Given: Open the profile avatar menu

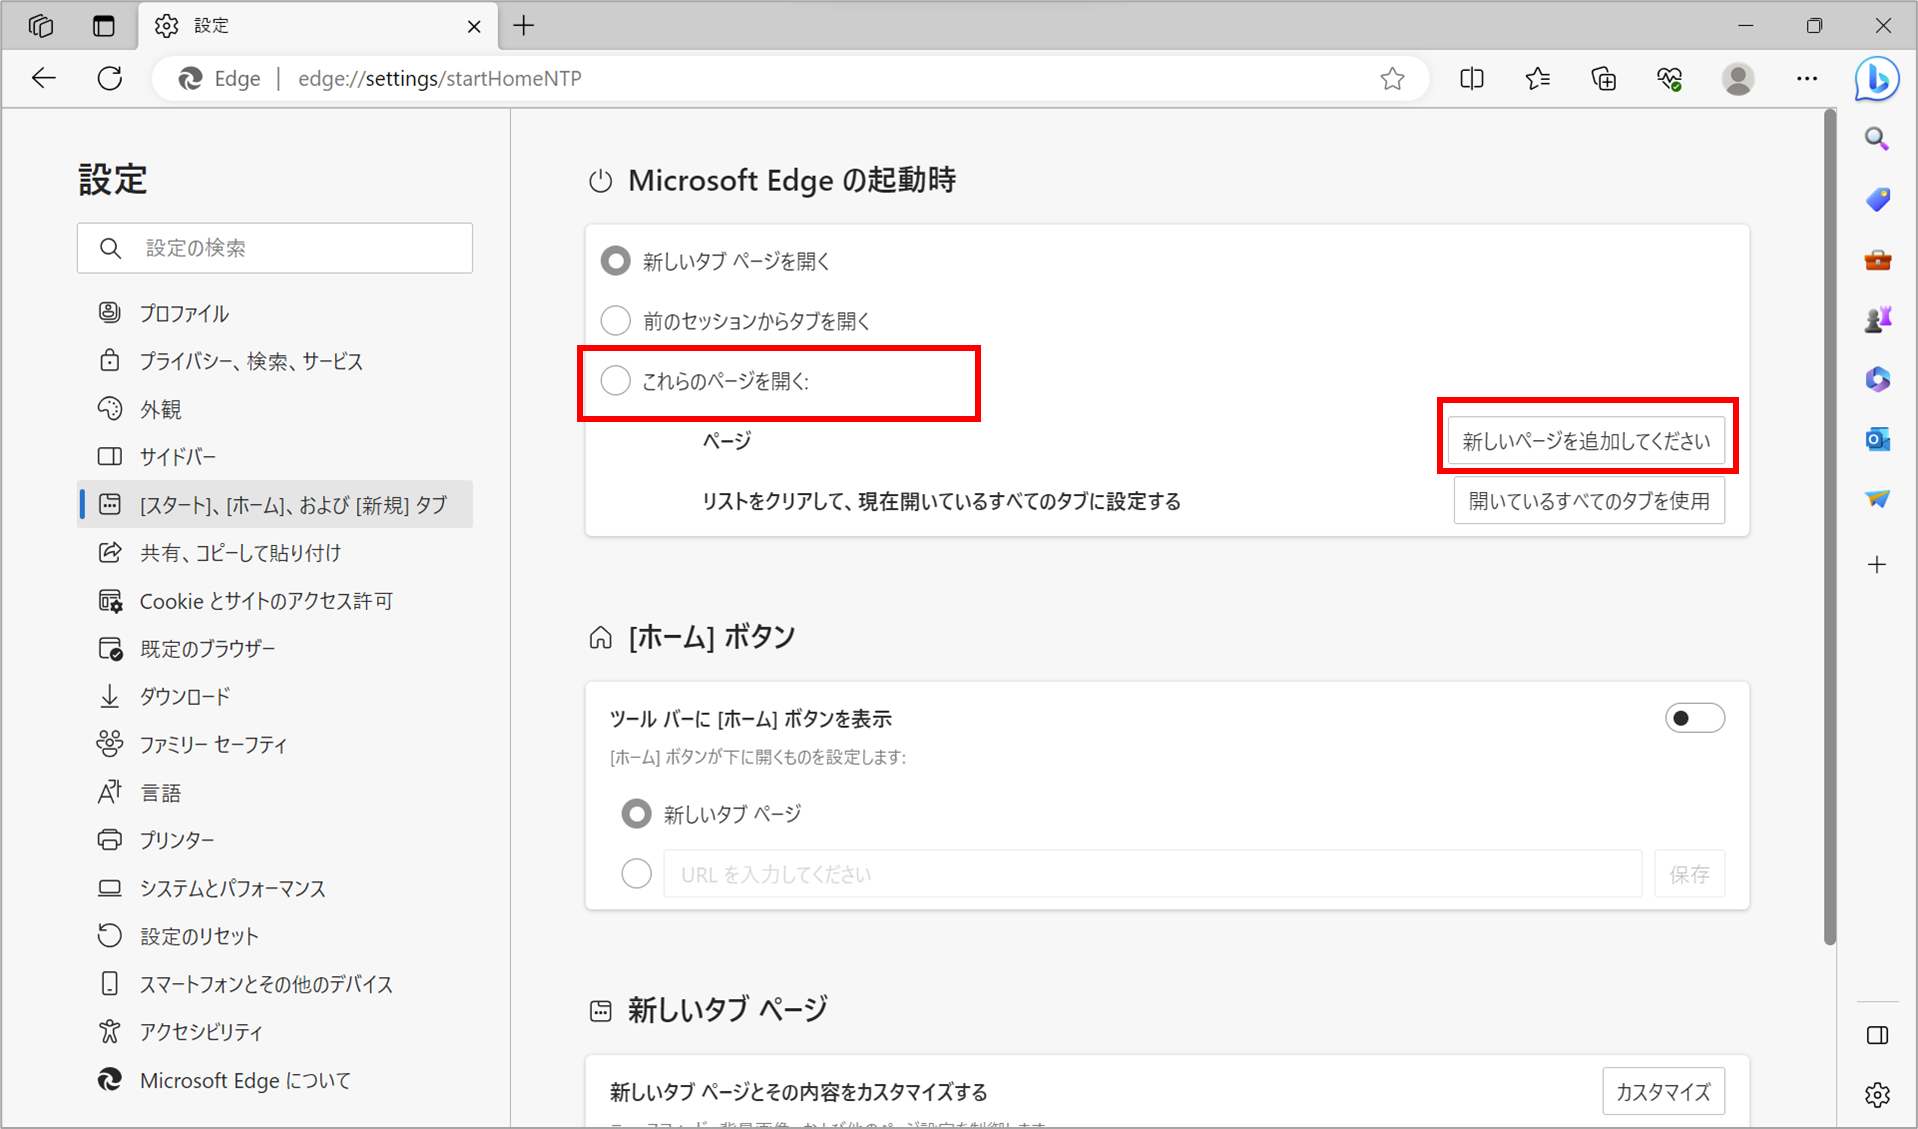Looking at the screenshot, I should pos(1738,79).
